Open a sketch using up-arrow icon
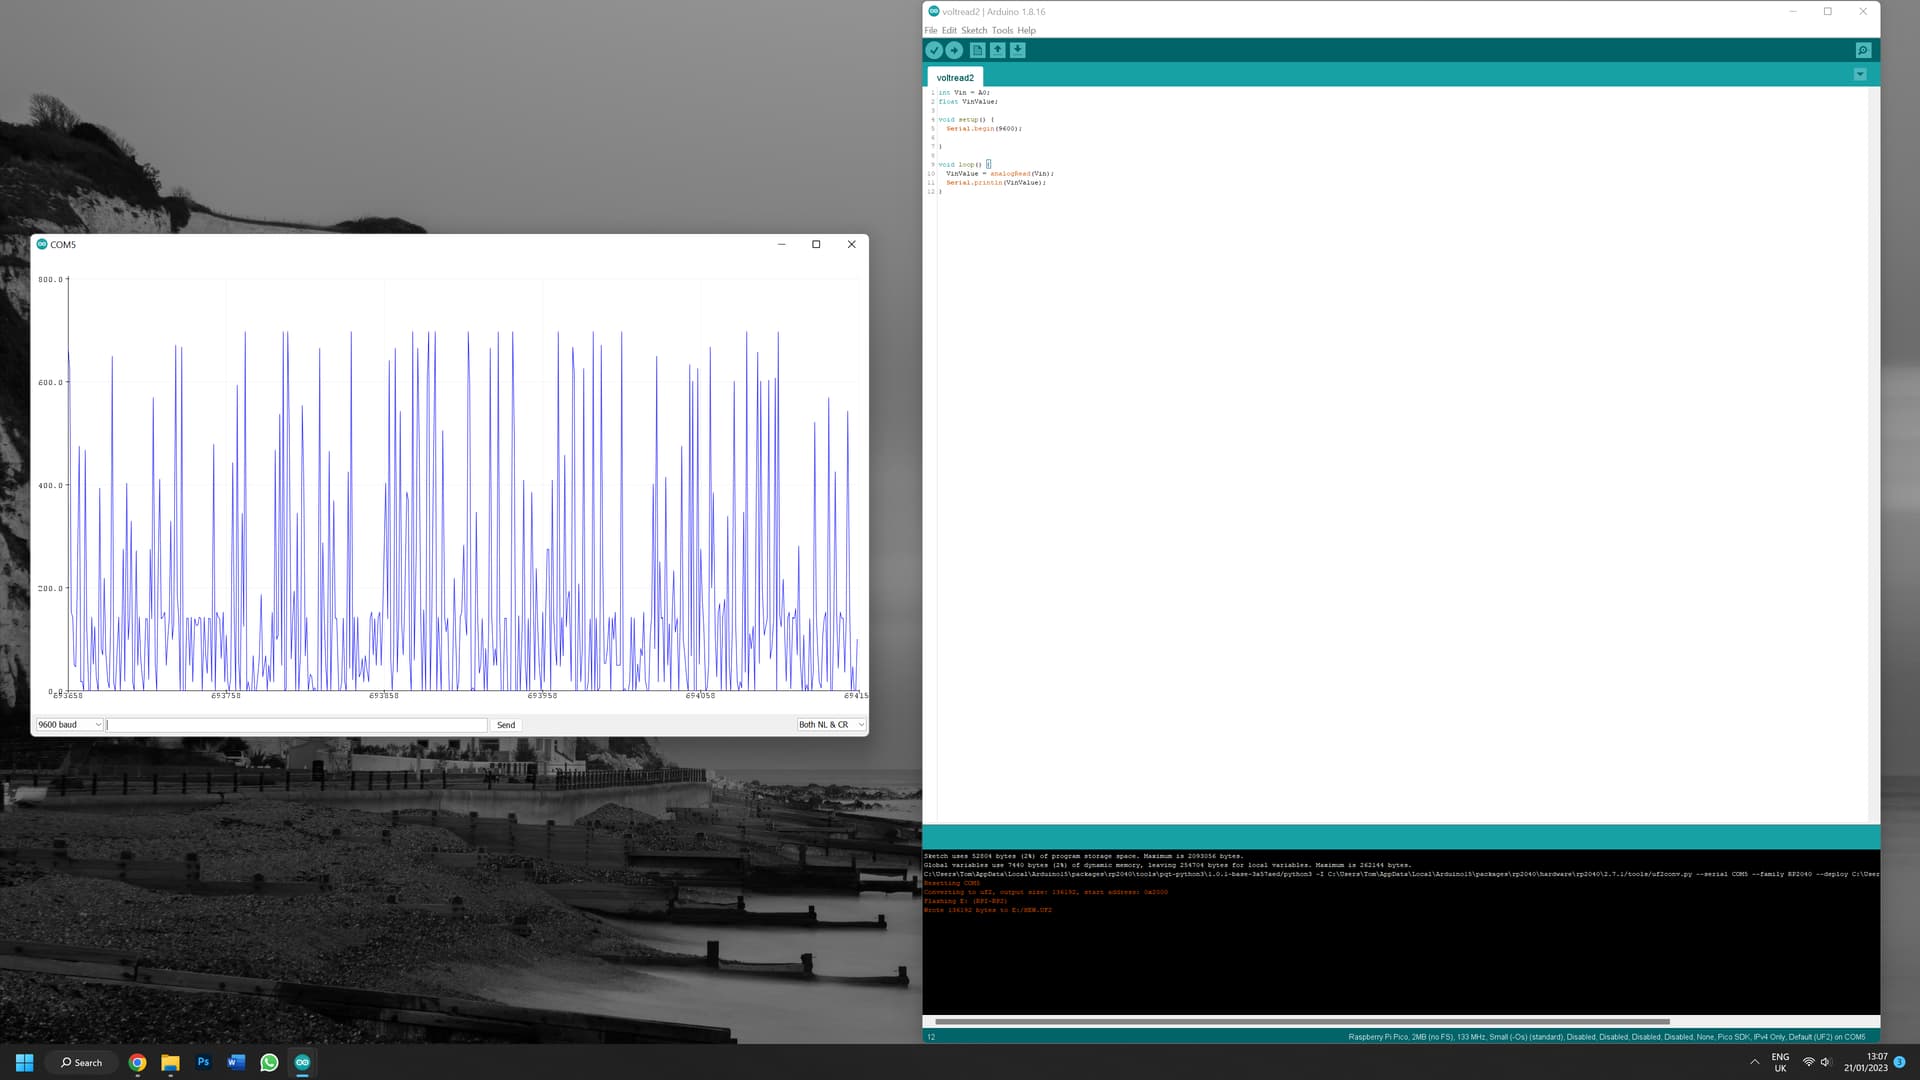 997,50
